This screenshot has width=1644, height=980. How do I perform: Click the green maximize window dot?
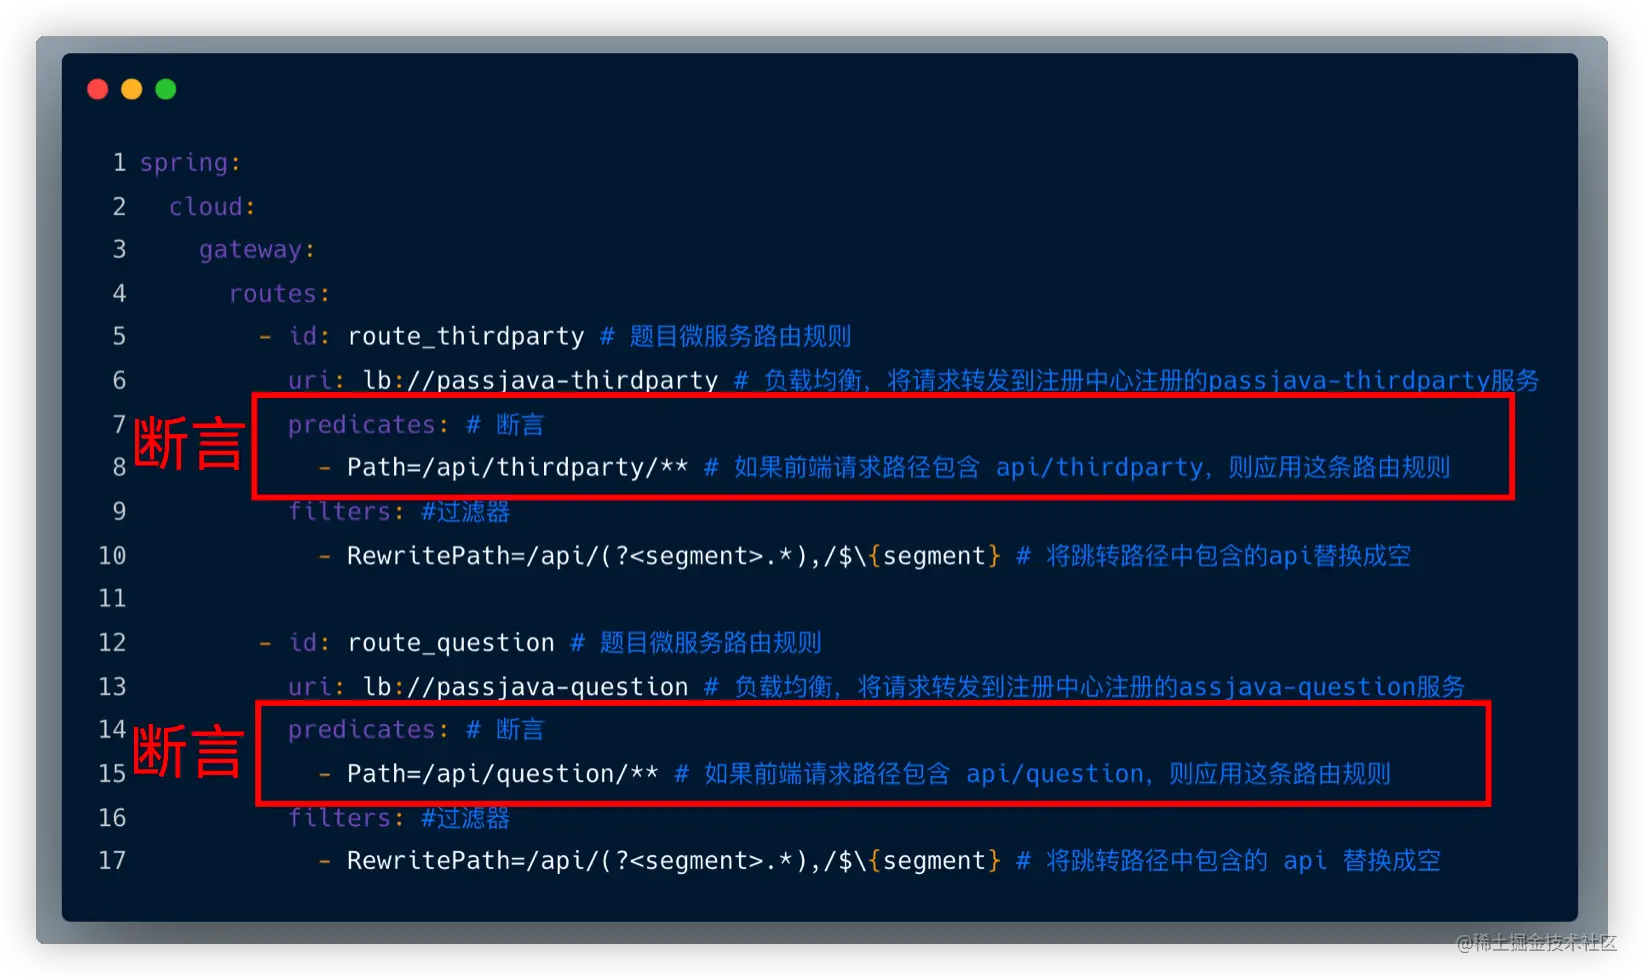(166, 89)
